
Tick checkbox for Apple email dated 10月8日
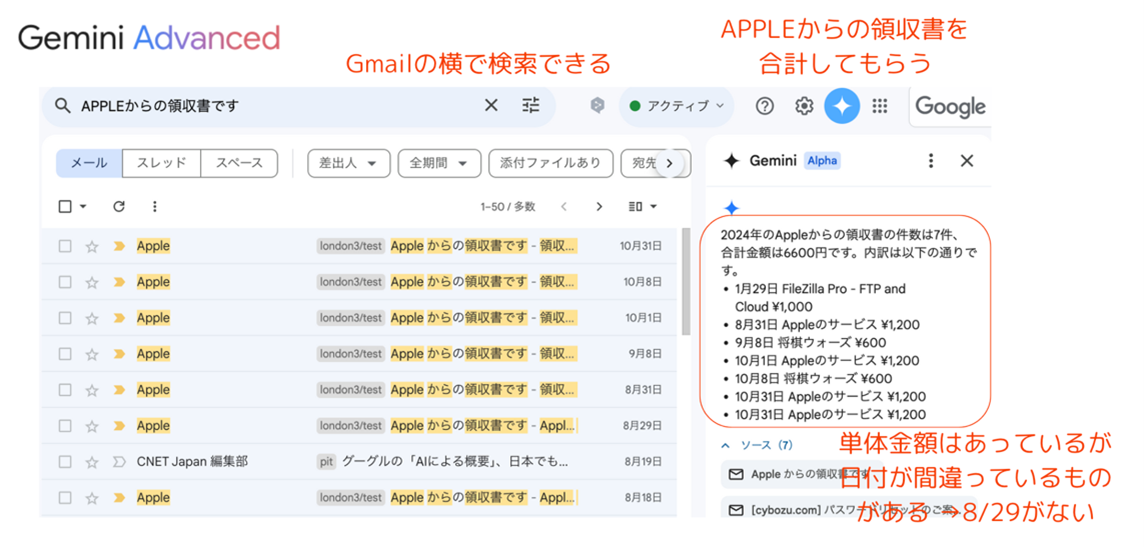[65, 282]
